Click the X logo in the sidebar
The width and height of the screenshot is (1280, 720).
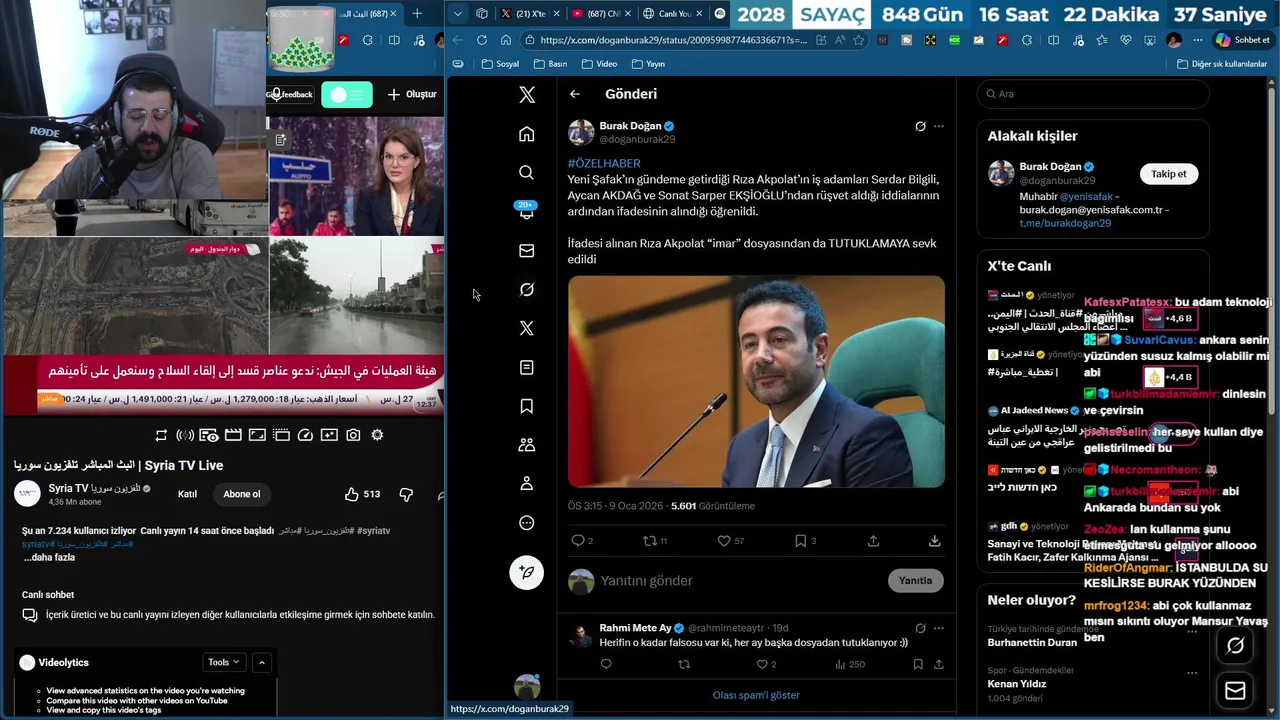(x=527, y=95)
